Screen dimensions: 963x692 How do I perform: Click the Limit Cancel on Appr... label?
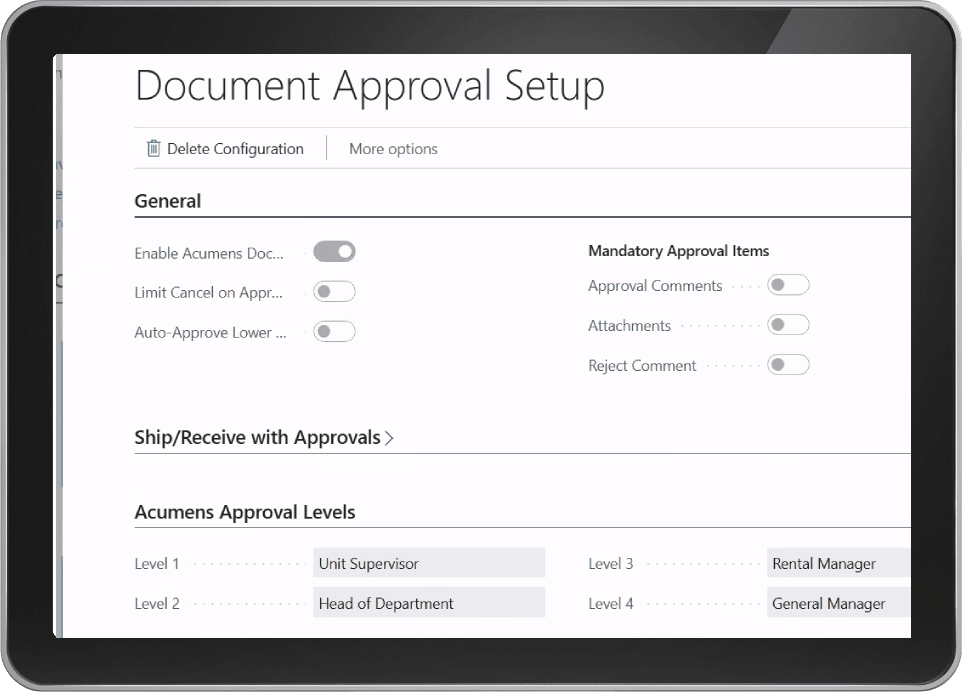tap(208, 293)
